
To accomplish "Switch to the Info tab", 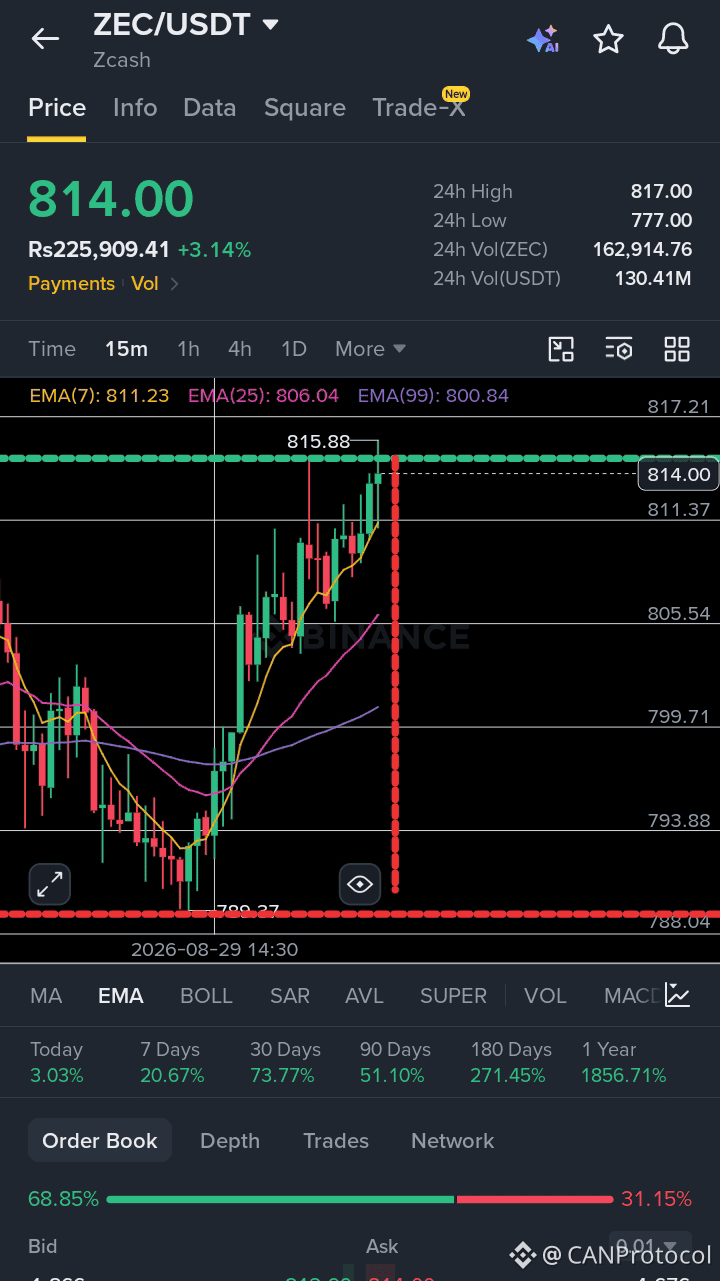I will 135,108.
